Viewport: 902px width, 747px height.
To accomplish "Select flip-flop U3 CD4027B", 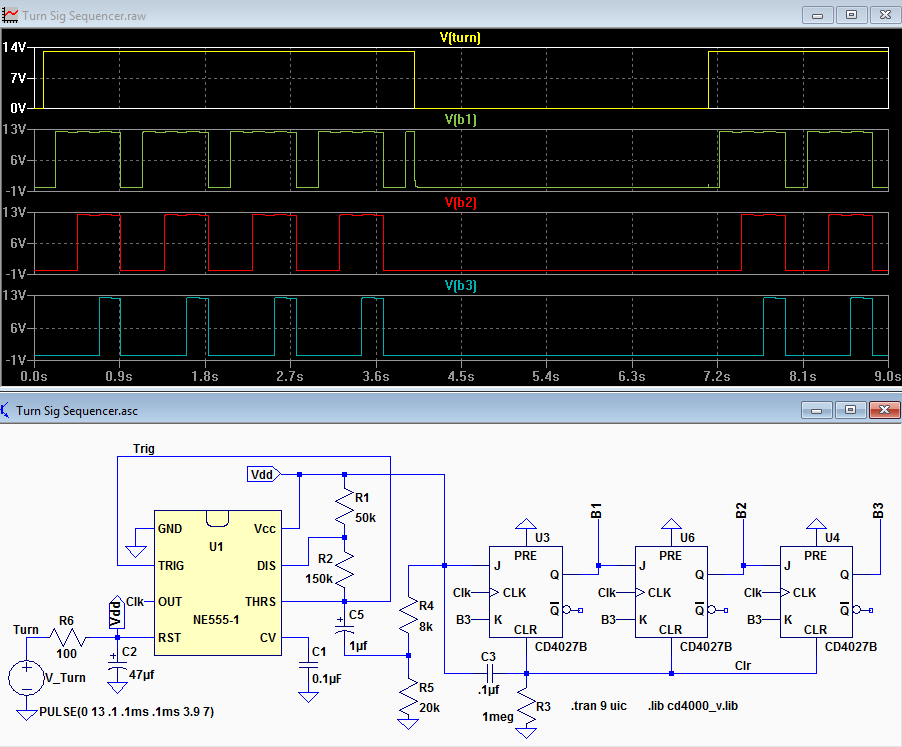I will click(x=526, y=592).
